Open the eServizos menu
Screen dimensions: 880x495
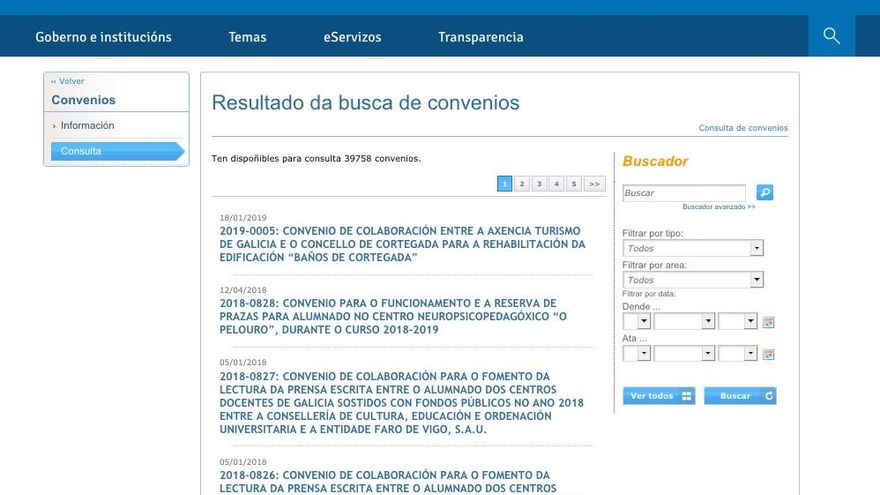pyautogui.click(x=352, y=37)
